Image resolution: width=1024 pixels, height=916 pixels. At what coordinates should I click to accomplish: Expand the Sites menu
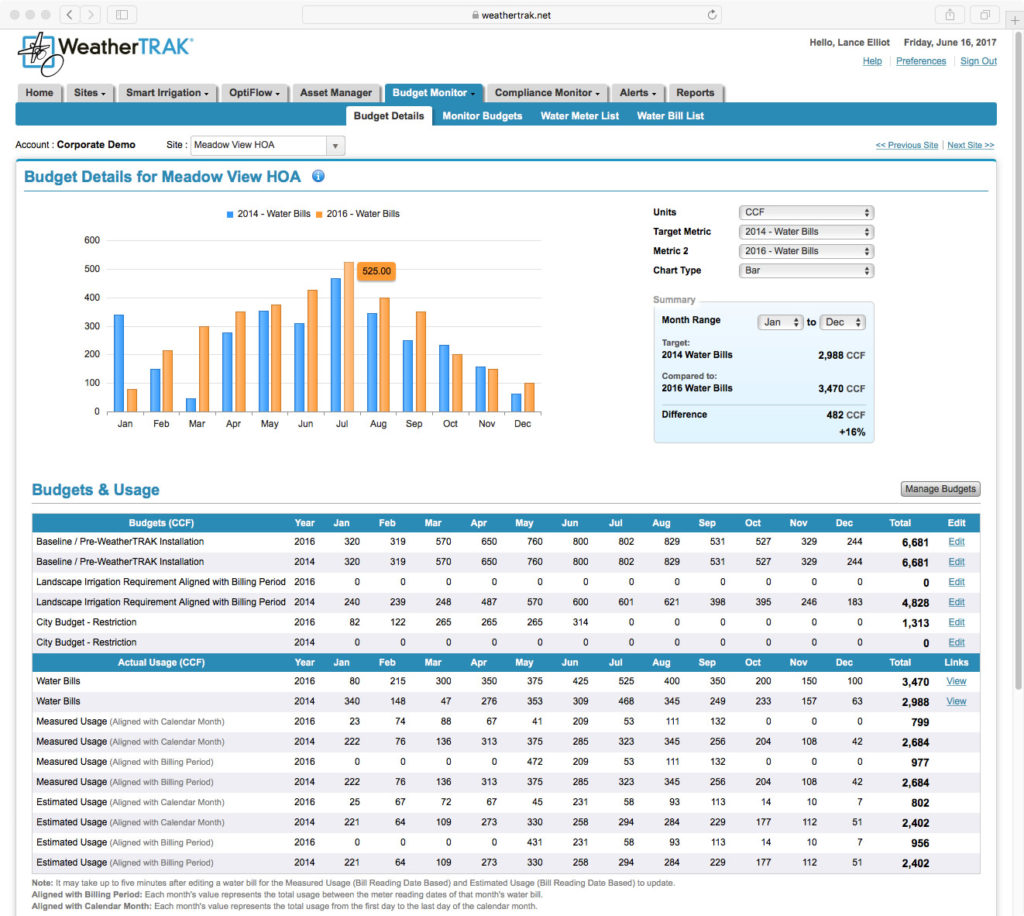89,93
